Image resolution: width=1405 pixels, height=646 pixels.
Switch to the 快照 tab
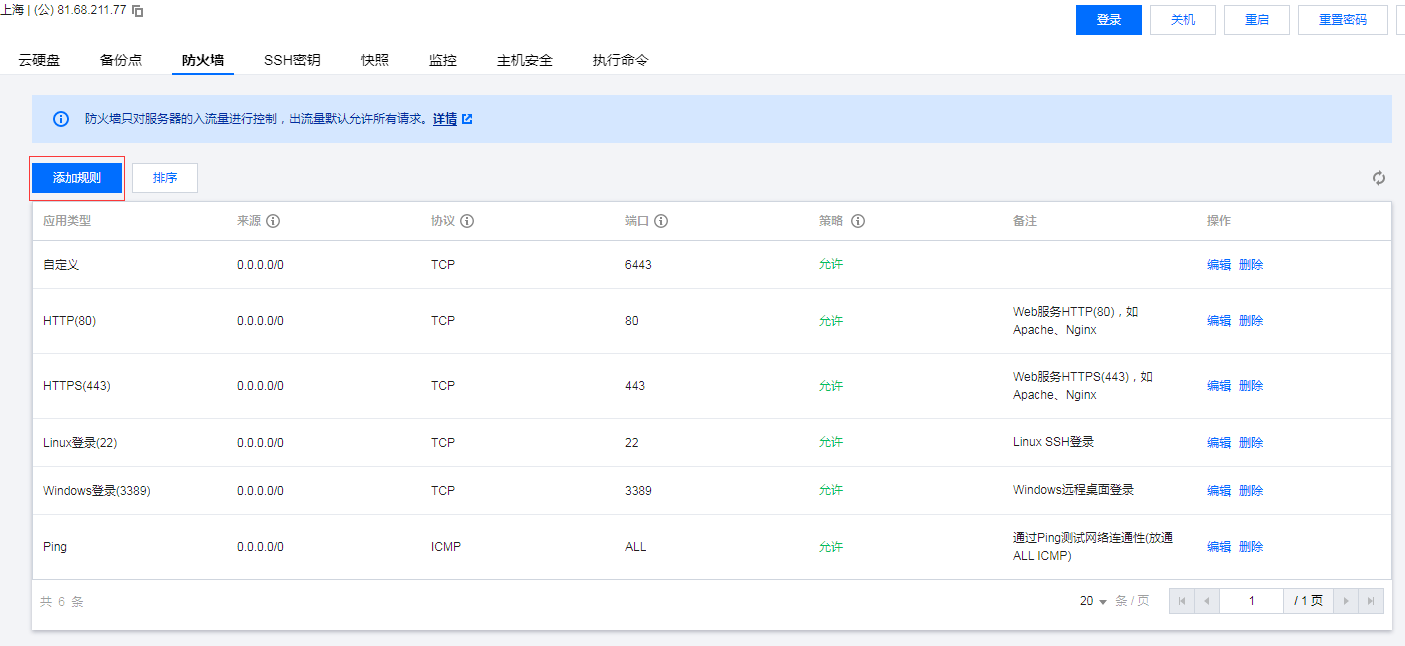375,60
